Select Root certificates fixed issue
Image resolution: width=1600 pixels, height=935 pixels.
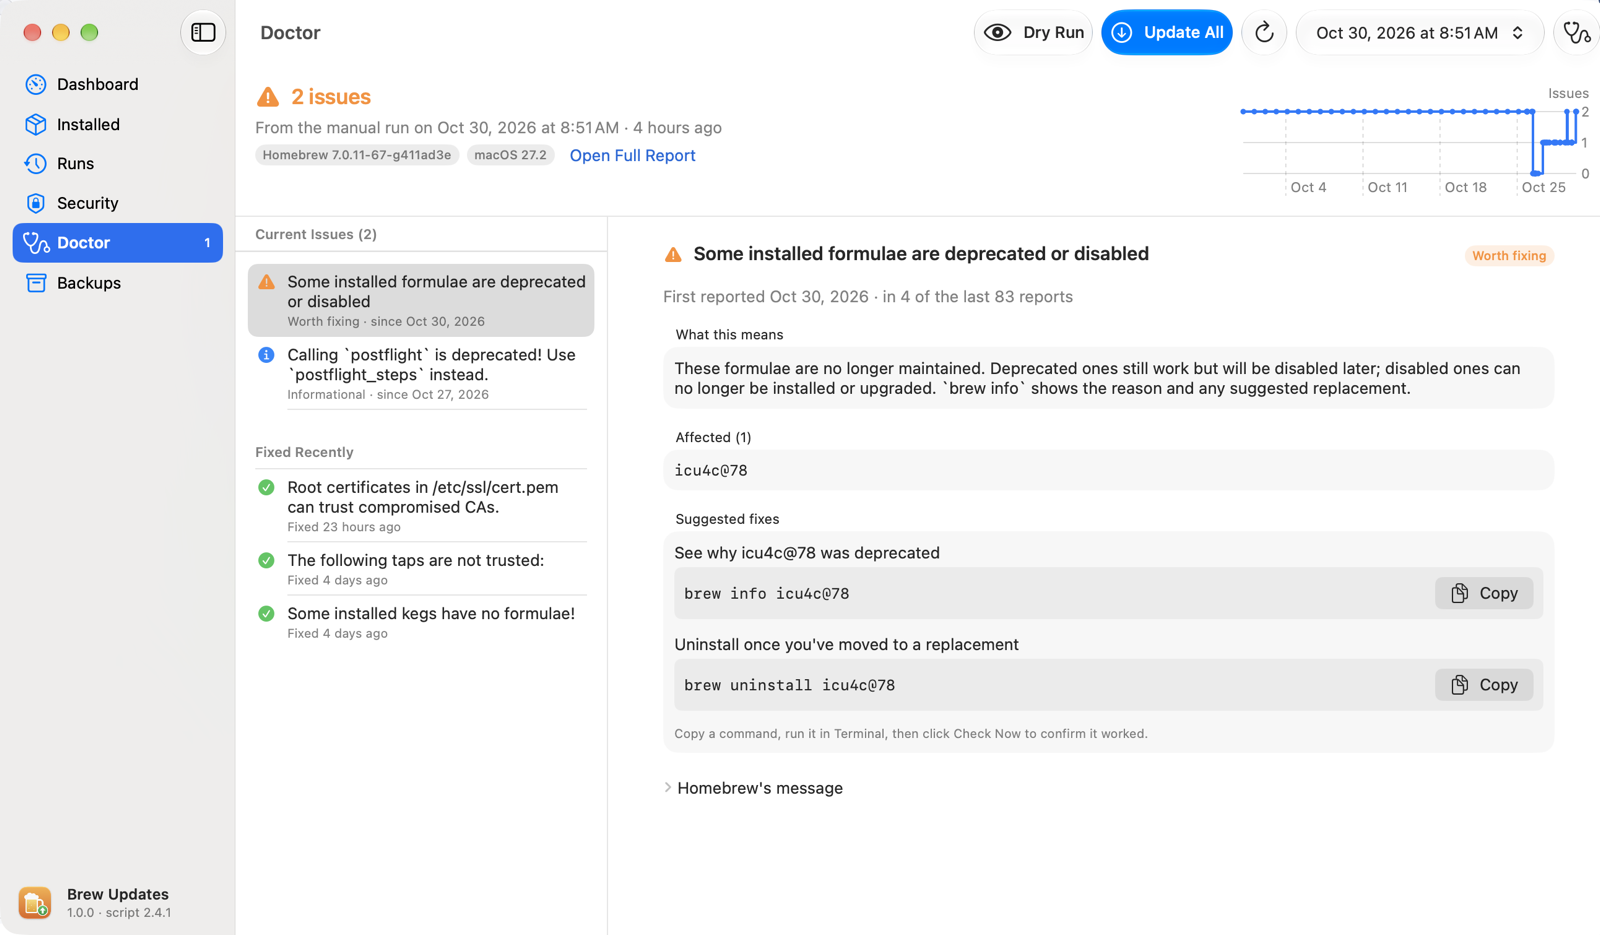[x=421, y=506]
